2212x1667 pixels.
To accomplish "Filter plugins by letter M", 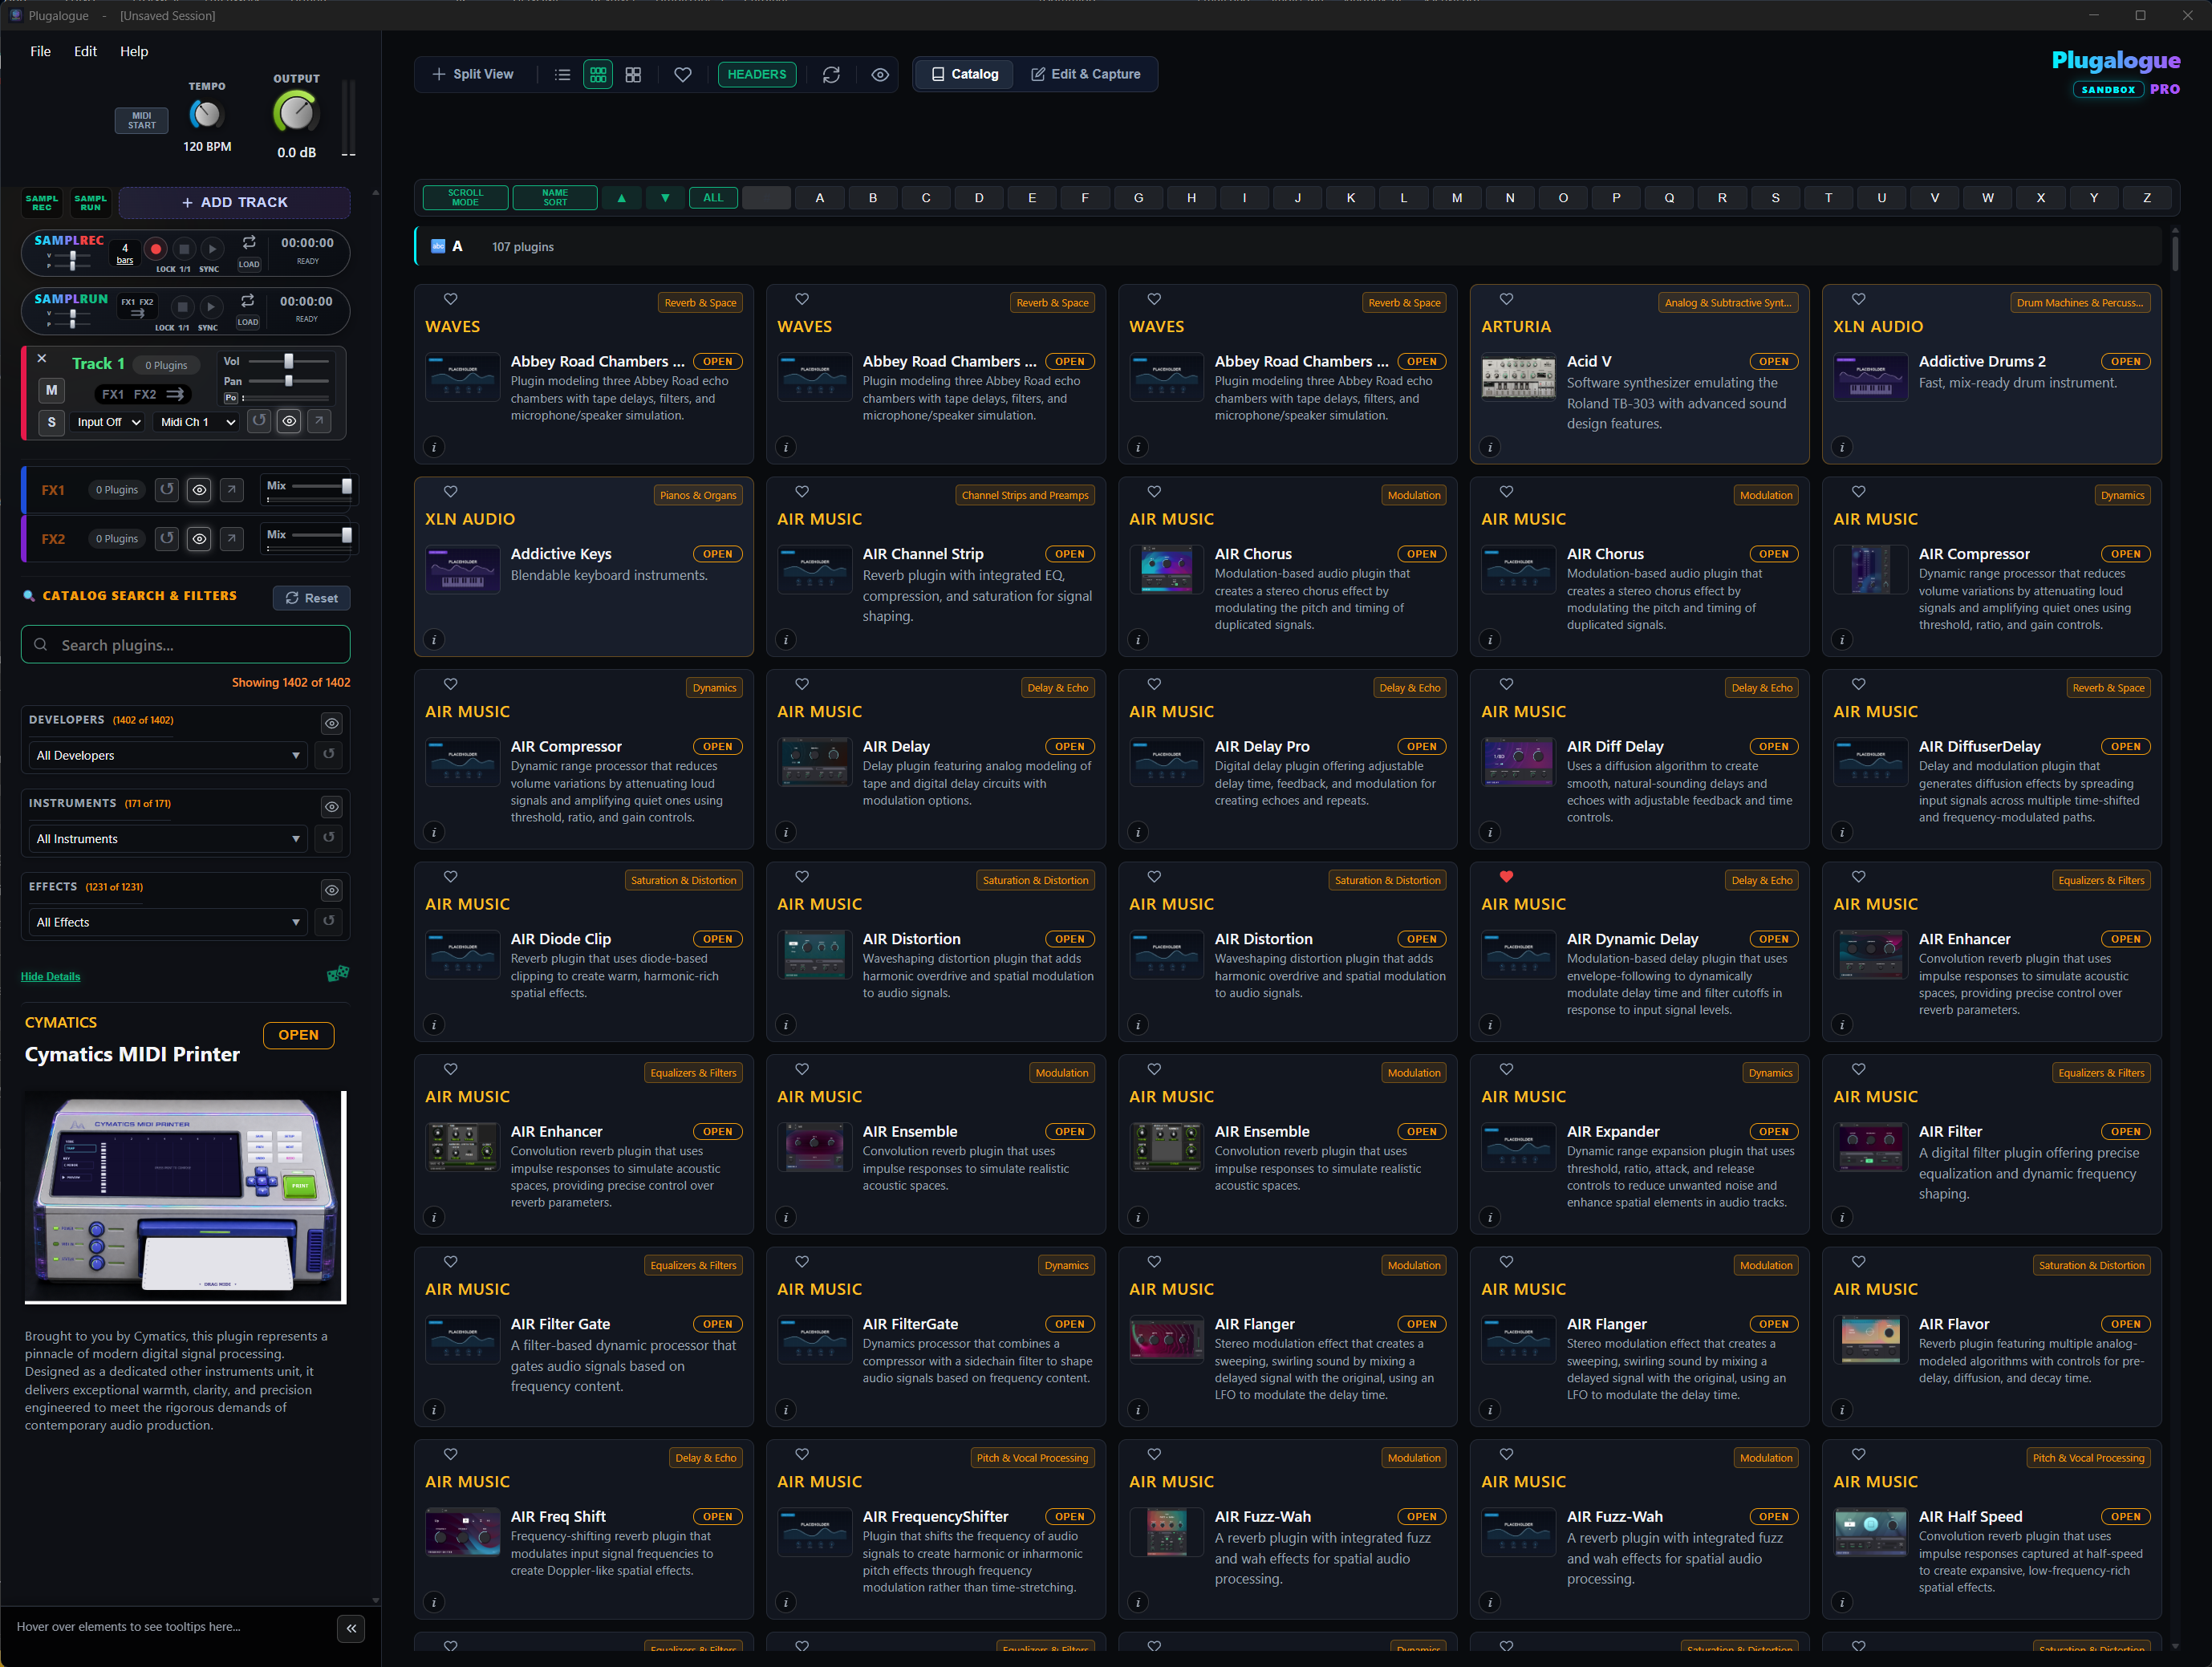I will tap(1457, 198).
